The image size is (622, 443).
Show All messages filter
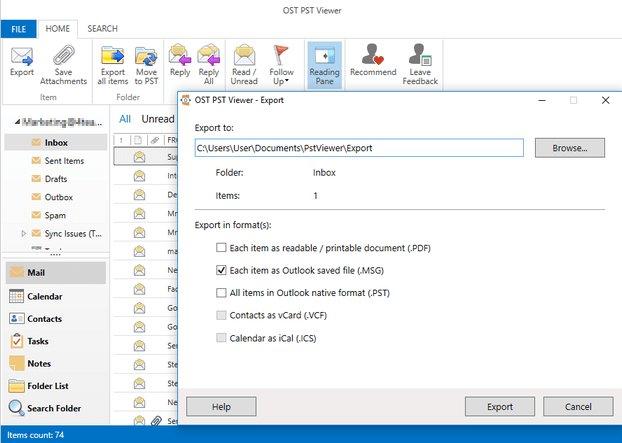(x=125, y=119)
